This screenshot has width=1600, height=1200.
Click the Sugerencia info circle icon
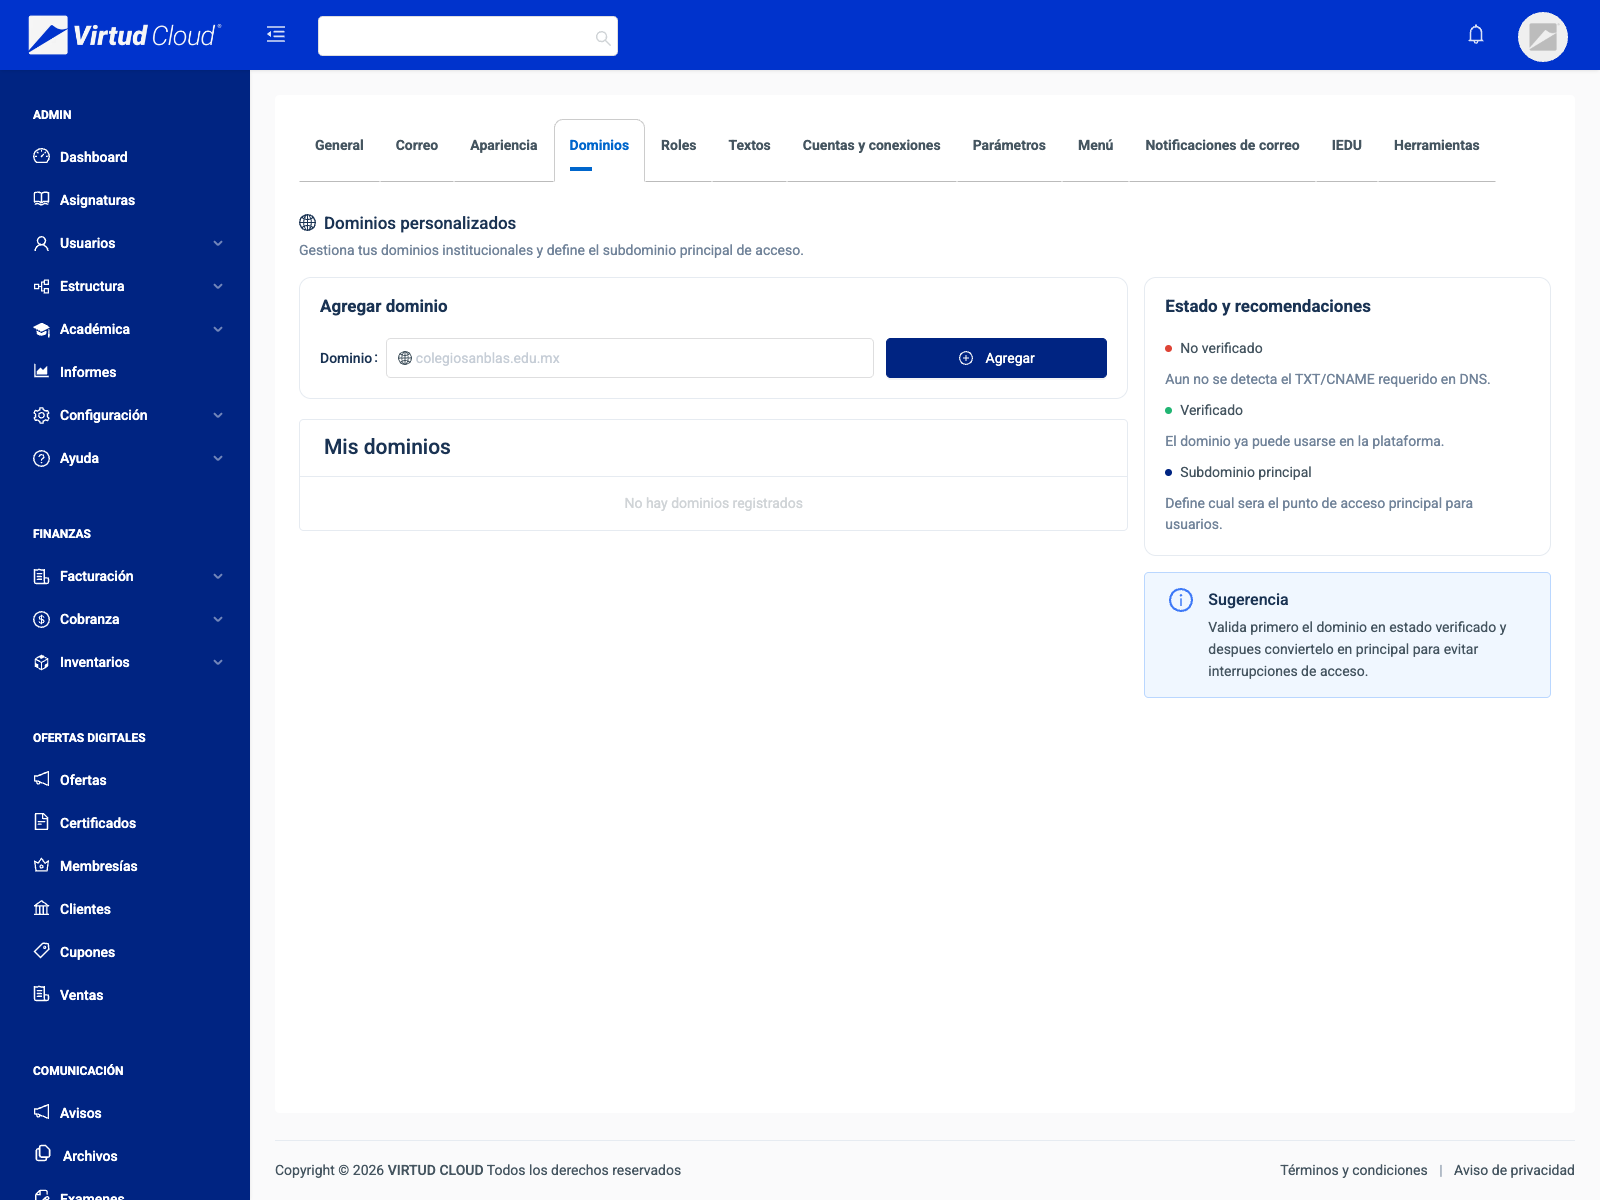click(x=1181, y=600)
